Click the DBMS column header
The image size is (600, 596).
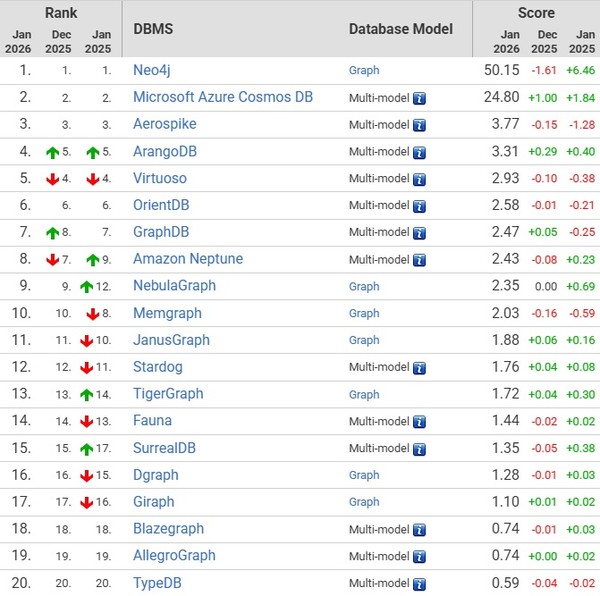[x=153, y=29]
